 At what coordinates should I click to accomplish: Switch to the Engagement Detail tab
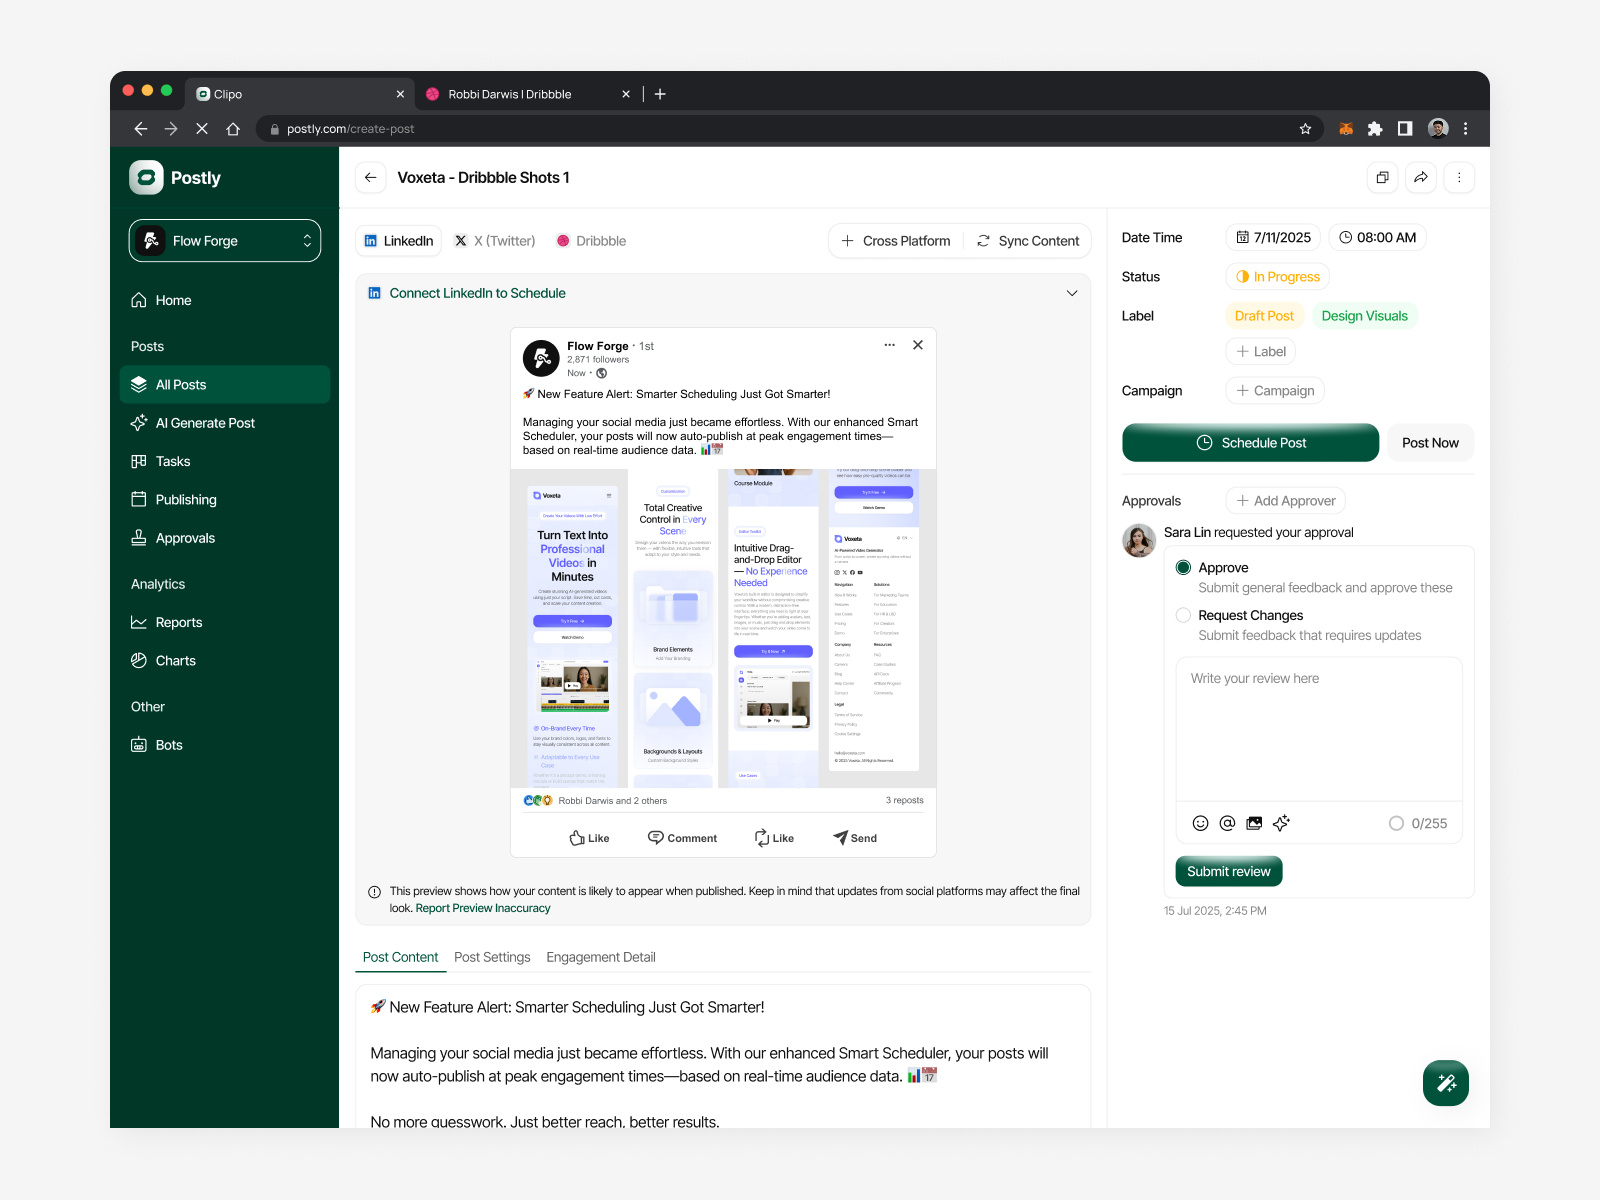pos(600,957)
